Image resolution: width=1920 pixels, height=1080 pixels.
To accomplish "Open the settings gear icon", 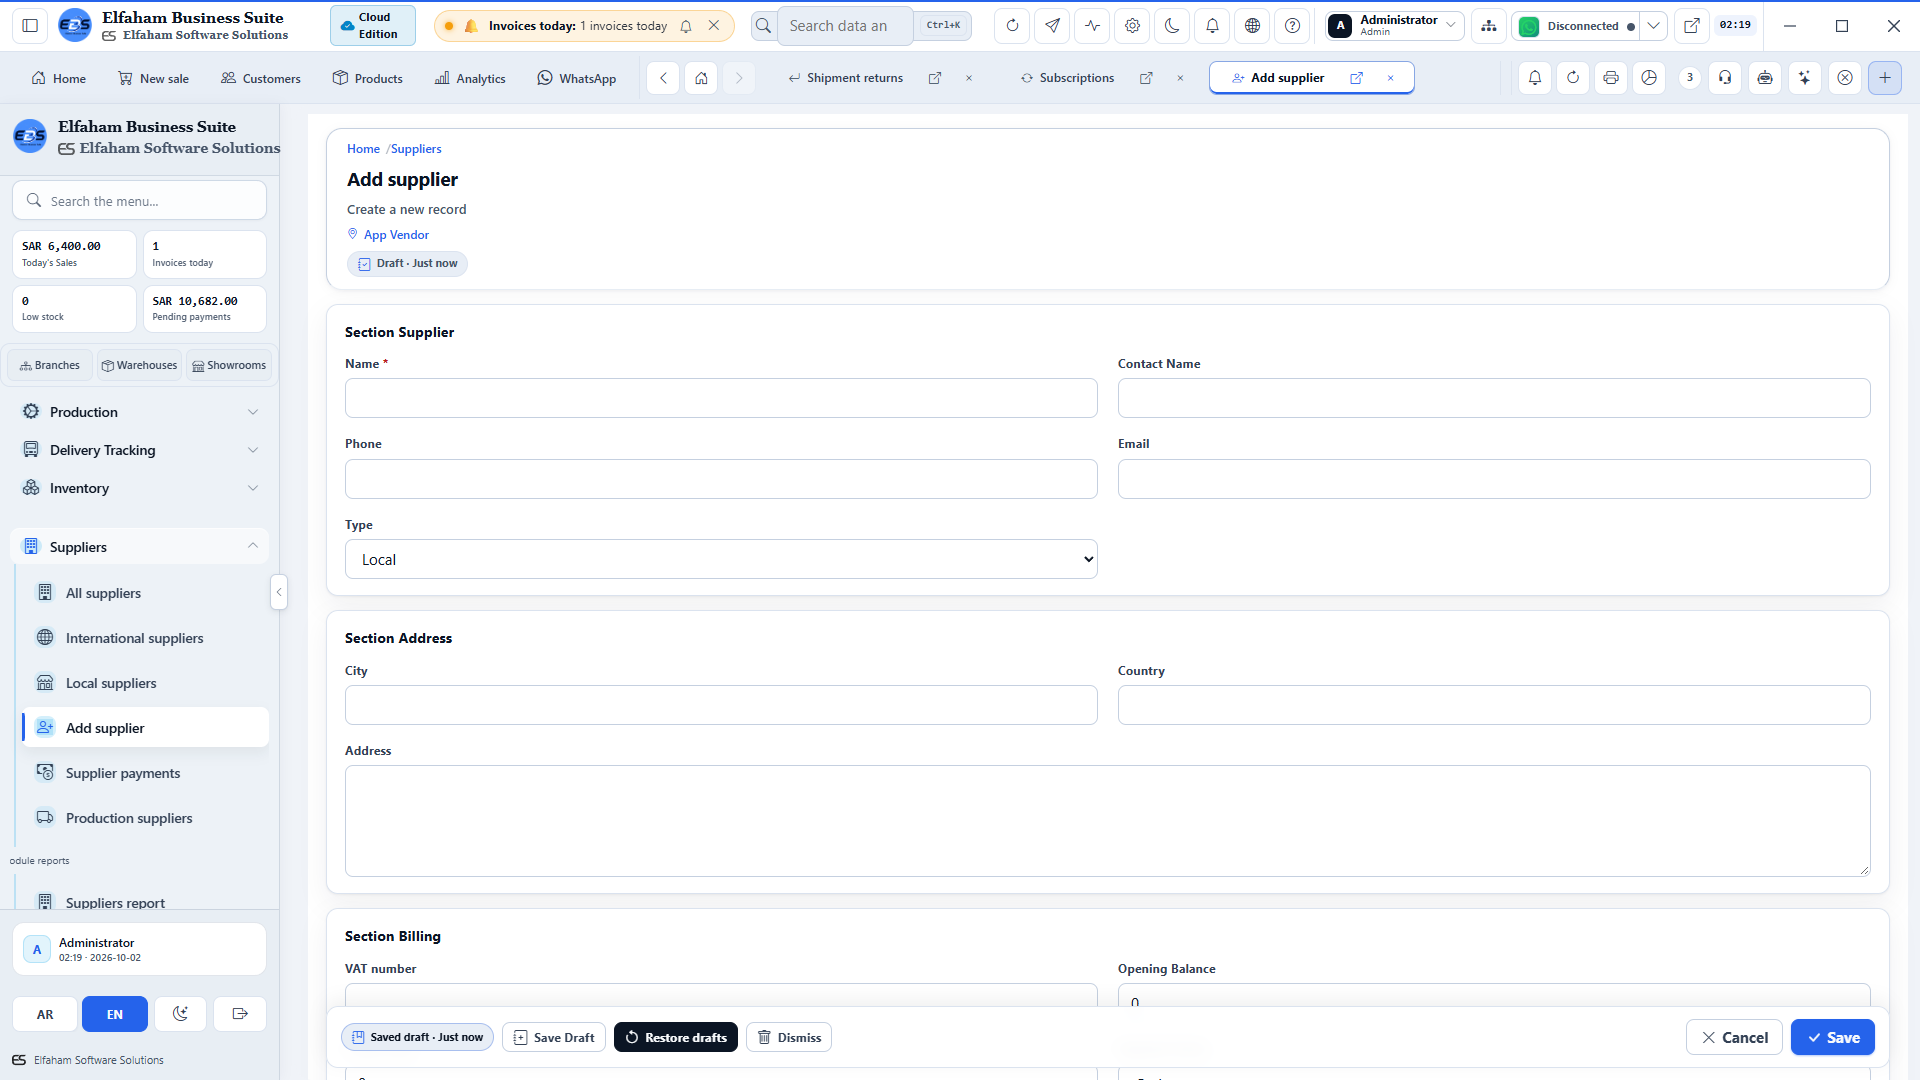I will (1132, 26).
